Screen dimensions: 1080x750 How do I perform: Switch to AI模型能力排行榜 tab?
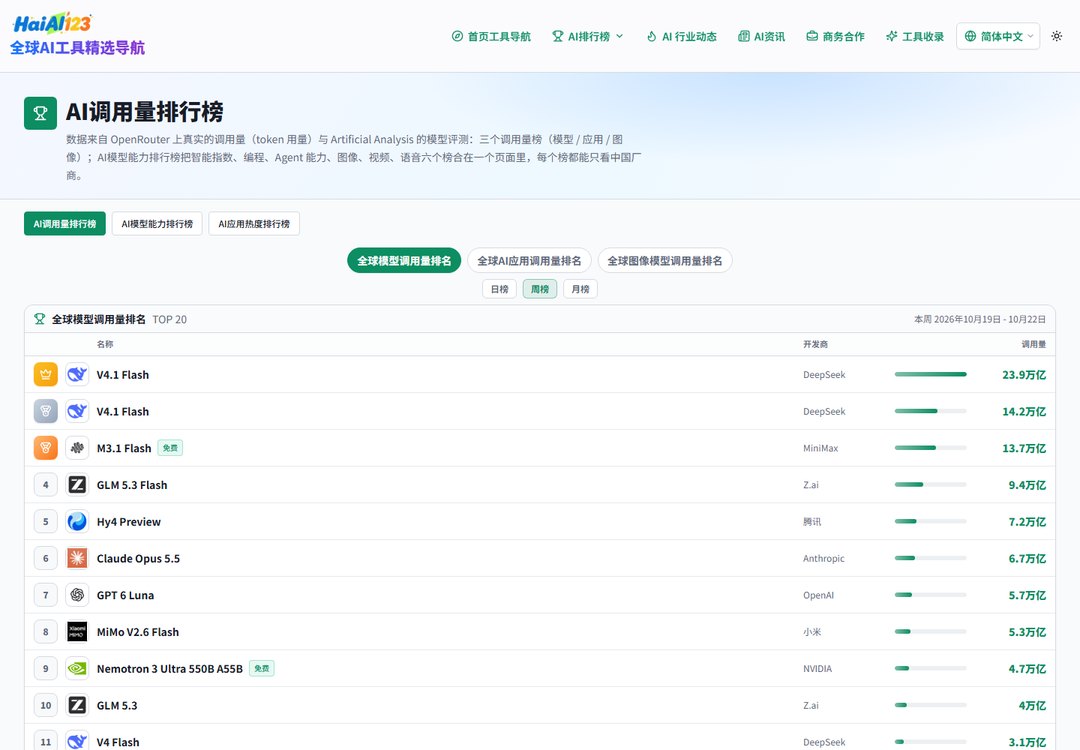(157, 223)
